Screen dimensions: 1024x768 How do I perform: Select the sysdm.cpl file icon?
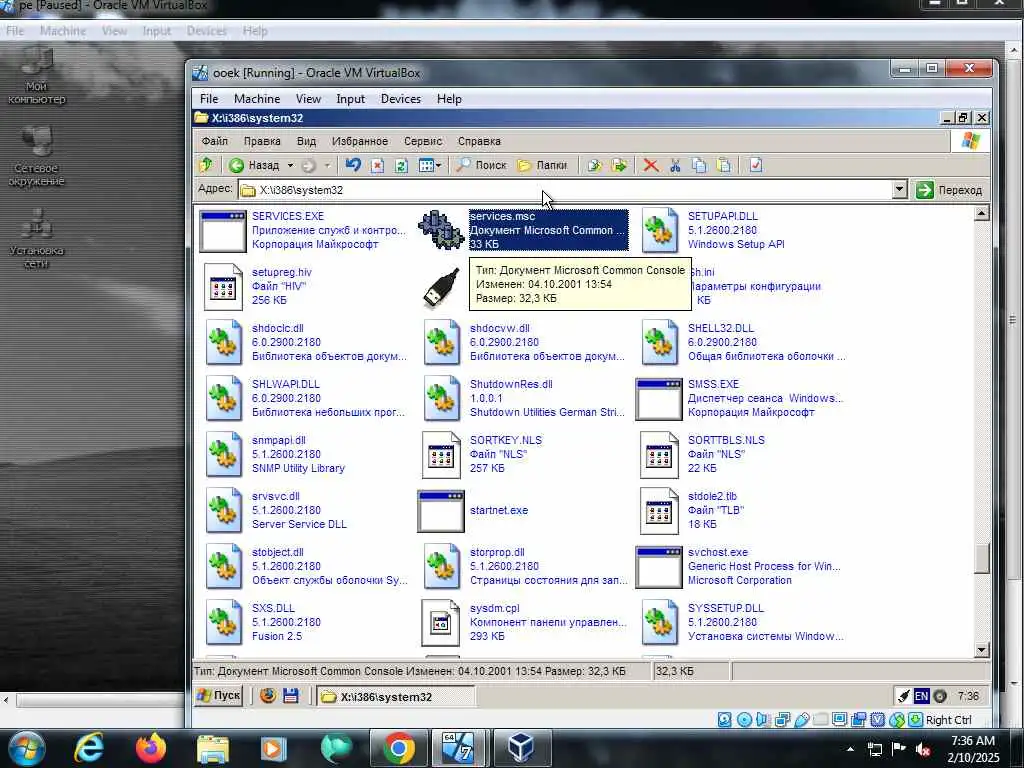441,622
